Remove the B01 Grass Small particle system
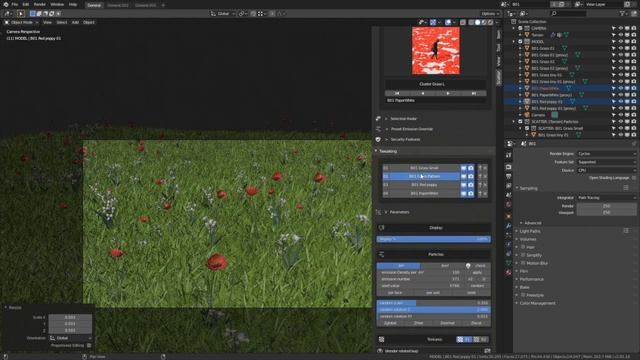 tap(485, 168)
